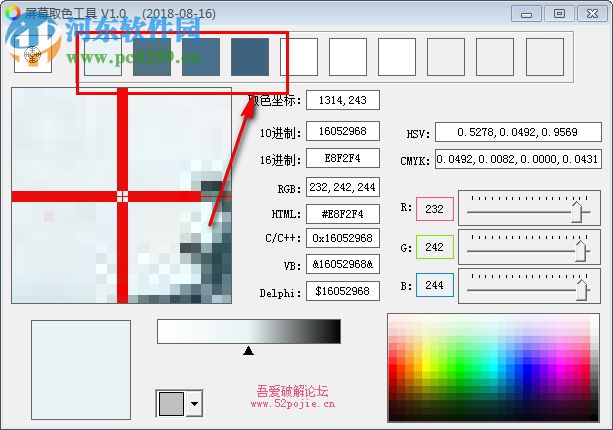Click the hexadecimal value field E8F2F4
Viewport: 613px width, 430px height.
pos(343,158)
